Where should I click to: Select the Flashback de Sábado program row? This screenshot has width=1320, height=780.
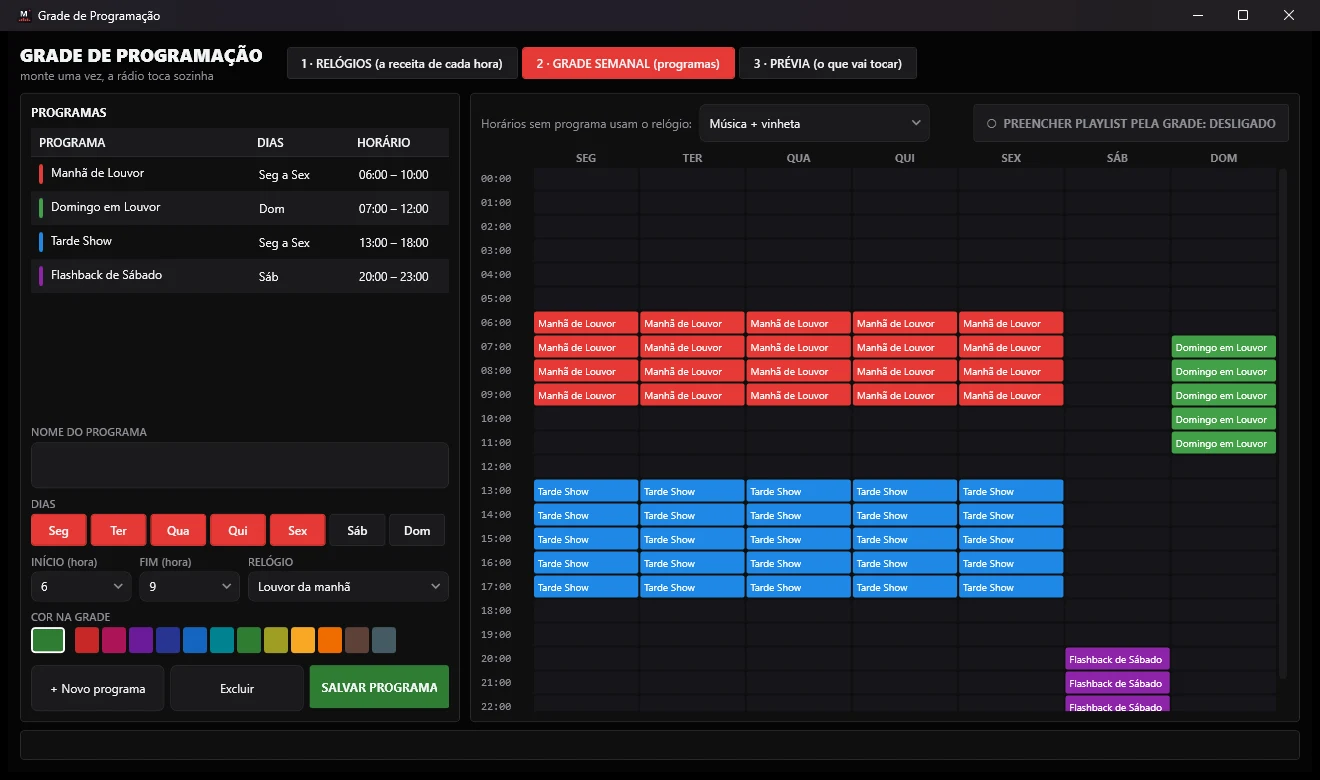click(240, 276)
